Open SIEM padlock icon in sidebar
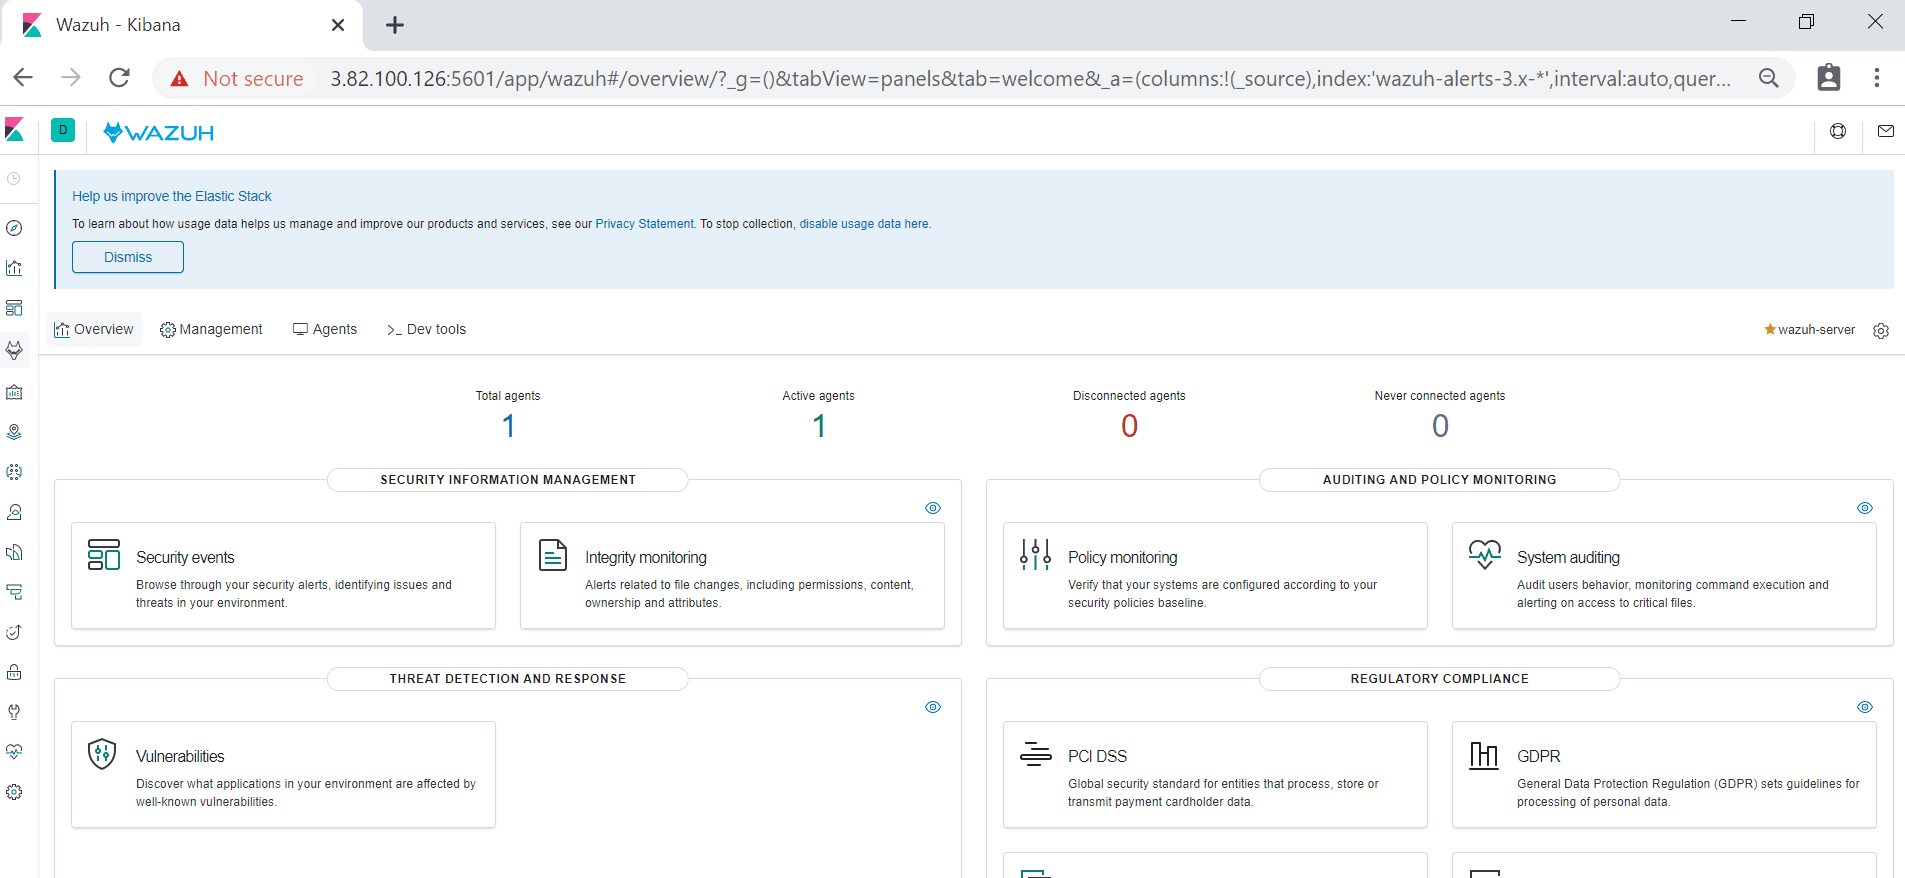The image size is (1905, 878). pyautogui.click(x=14, y=672)
